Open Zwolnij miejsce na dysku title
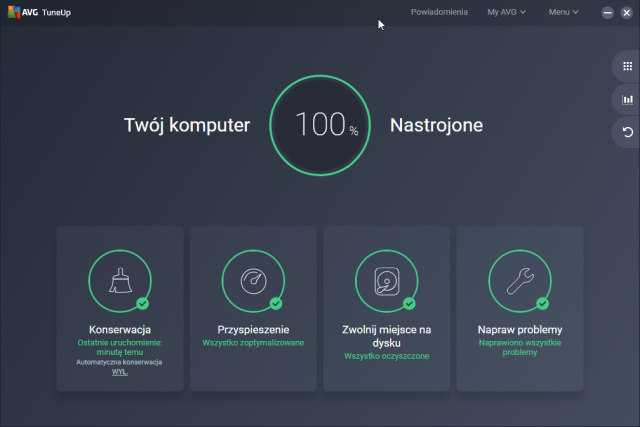Image resolution: width=640 pixels, height=427 pixels. 387,336
